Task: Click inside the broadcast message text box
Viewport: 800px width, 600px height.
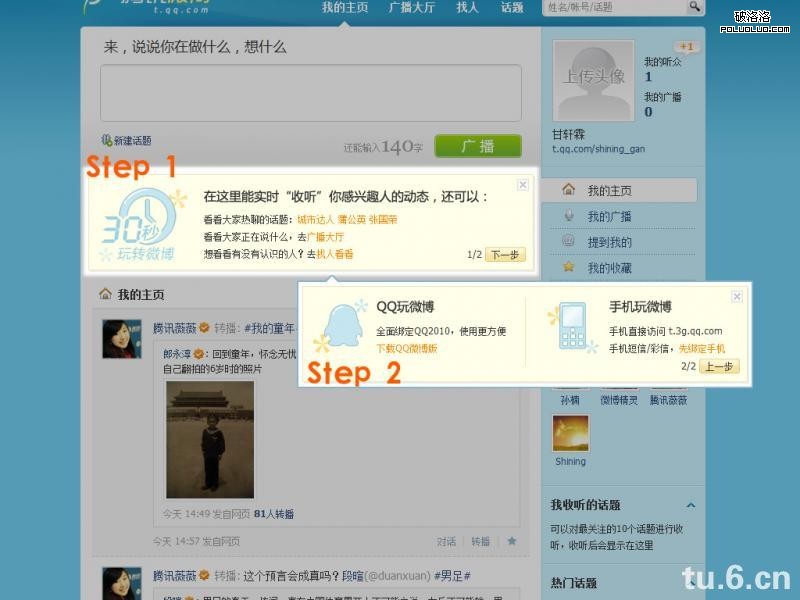Action: click(310, 94)
